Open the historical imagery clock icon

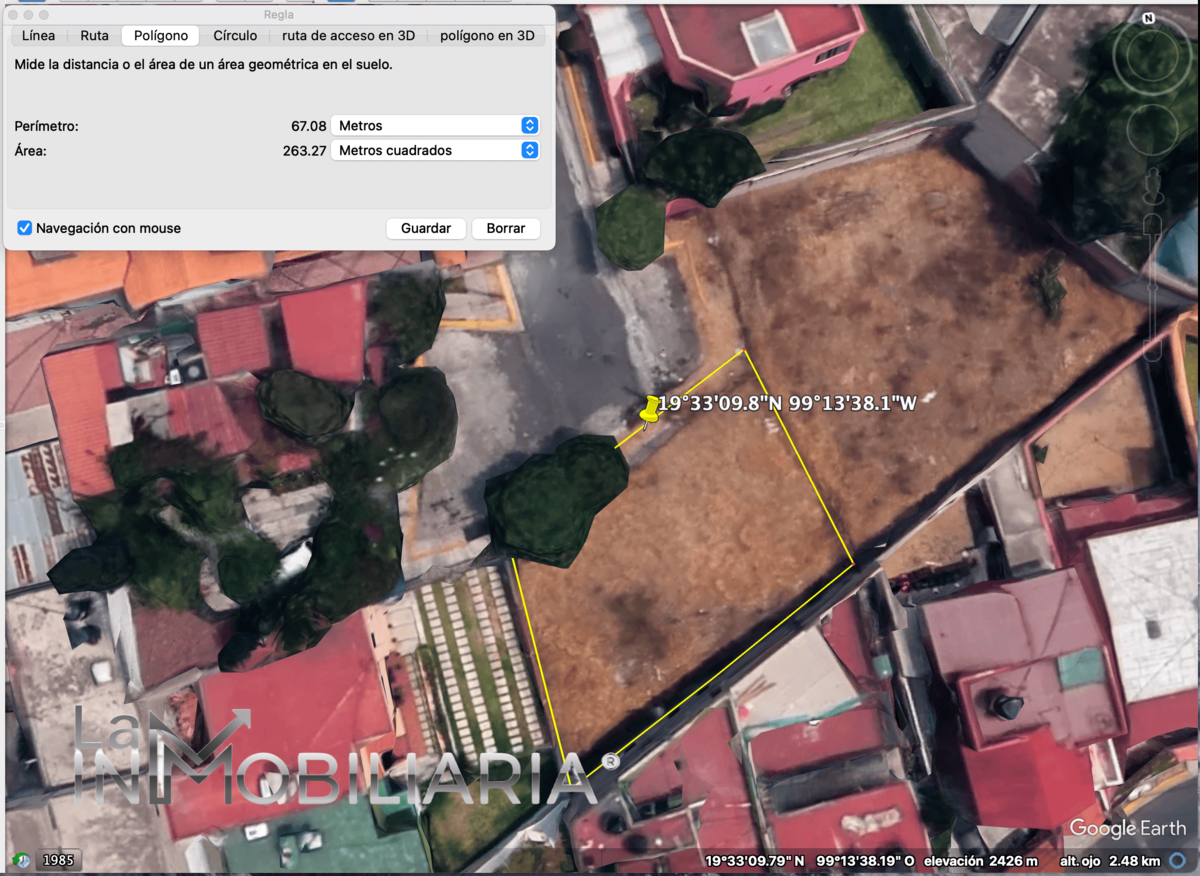tap(20, 860)
